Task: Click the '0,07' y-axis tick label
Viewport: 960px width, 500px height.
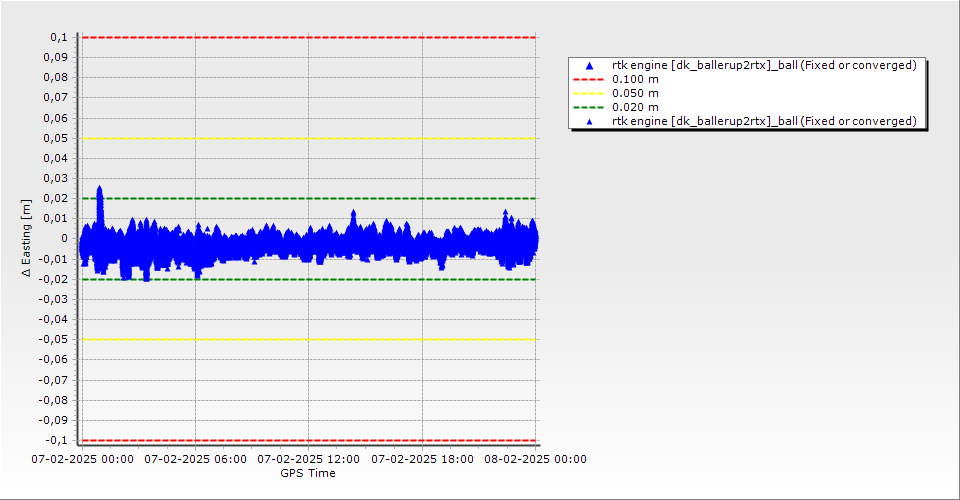Action: pyautogui.click(x=56, y=98)
